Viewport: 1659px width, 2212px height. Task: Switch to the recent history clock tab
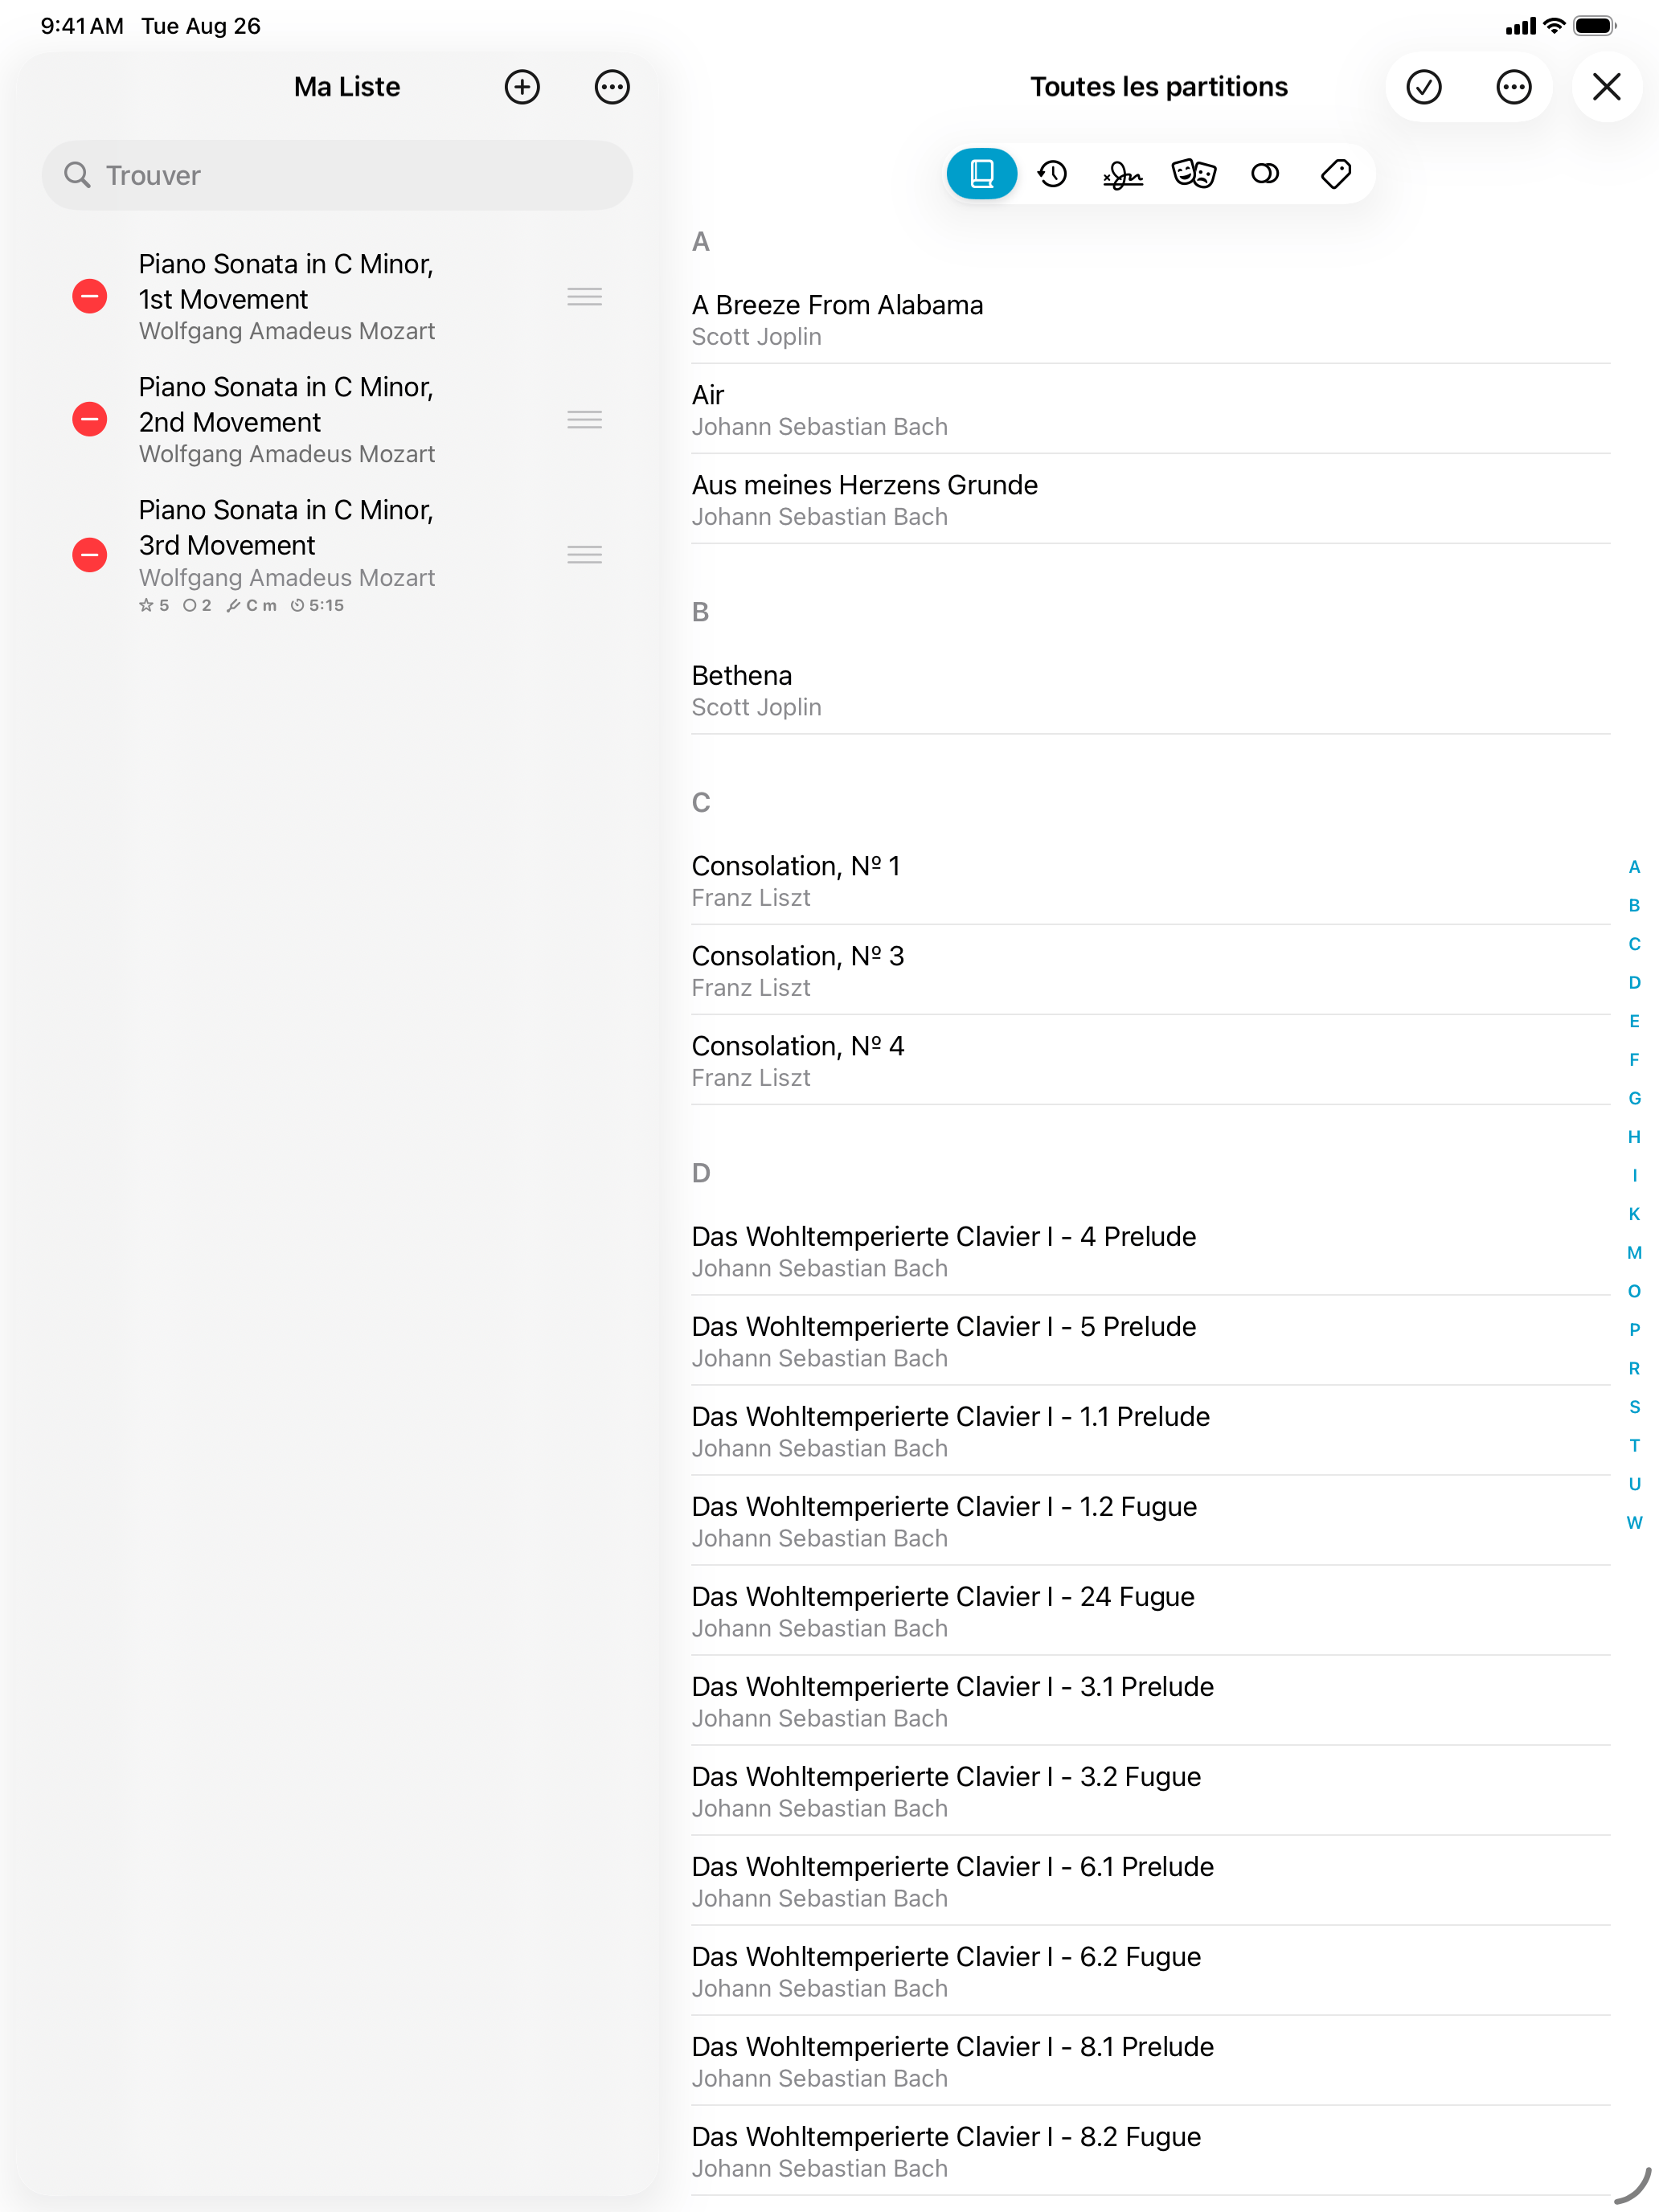coord(1052,174)
